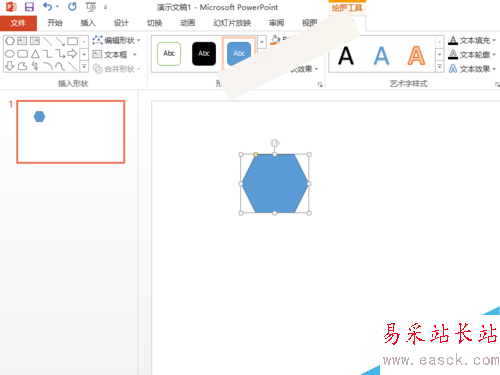Start slideshow from beginning via toolbar icon
The height and width of the screenshot is (375, 500).
click(91, 7)
